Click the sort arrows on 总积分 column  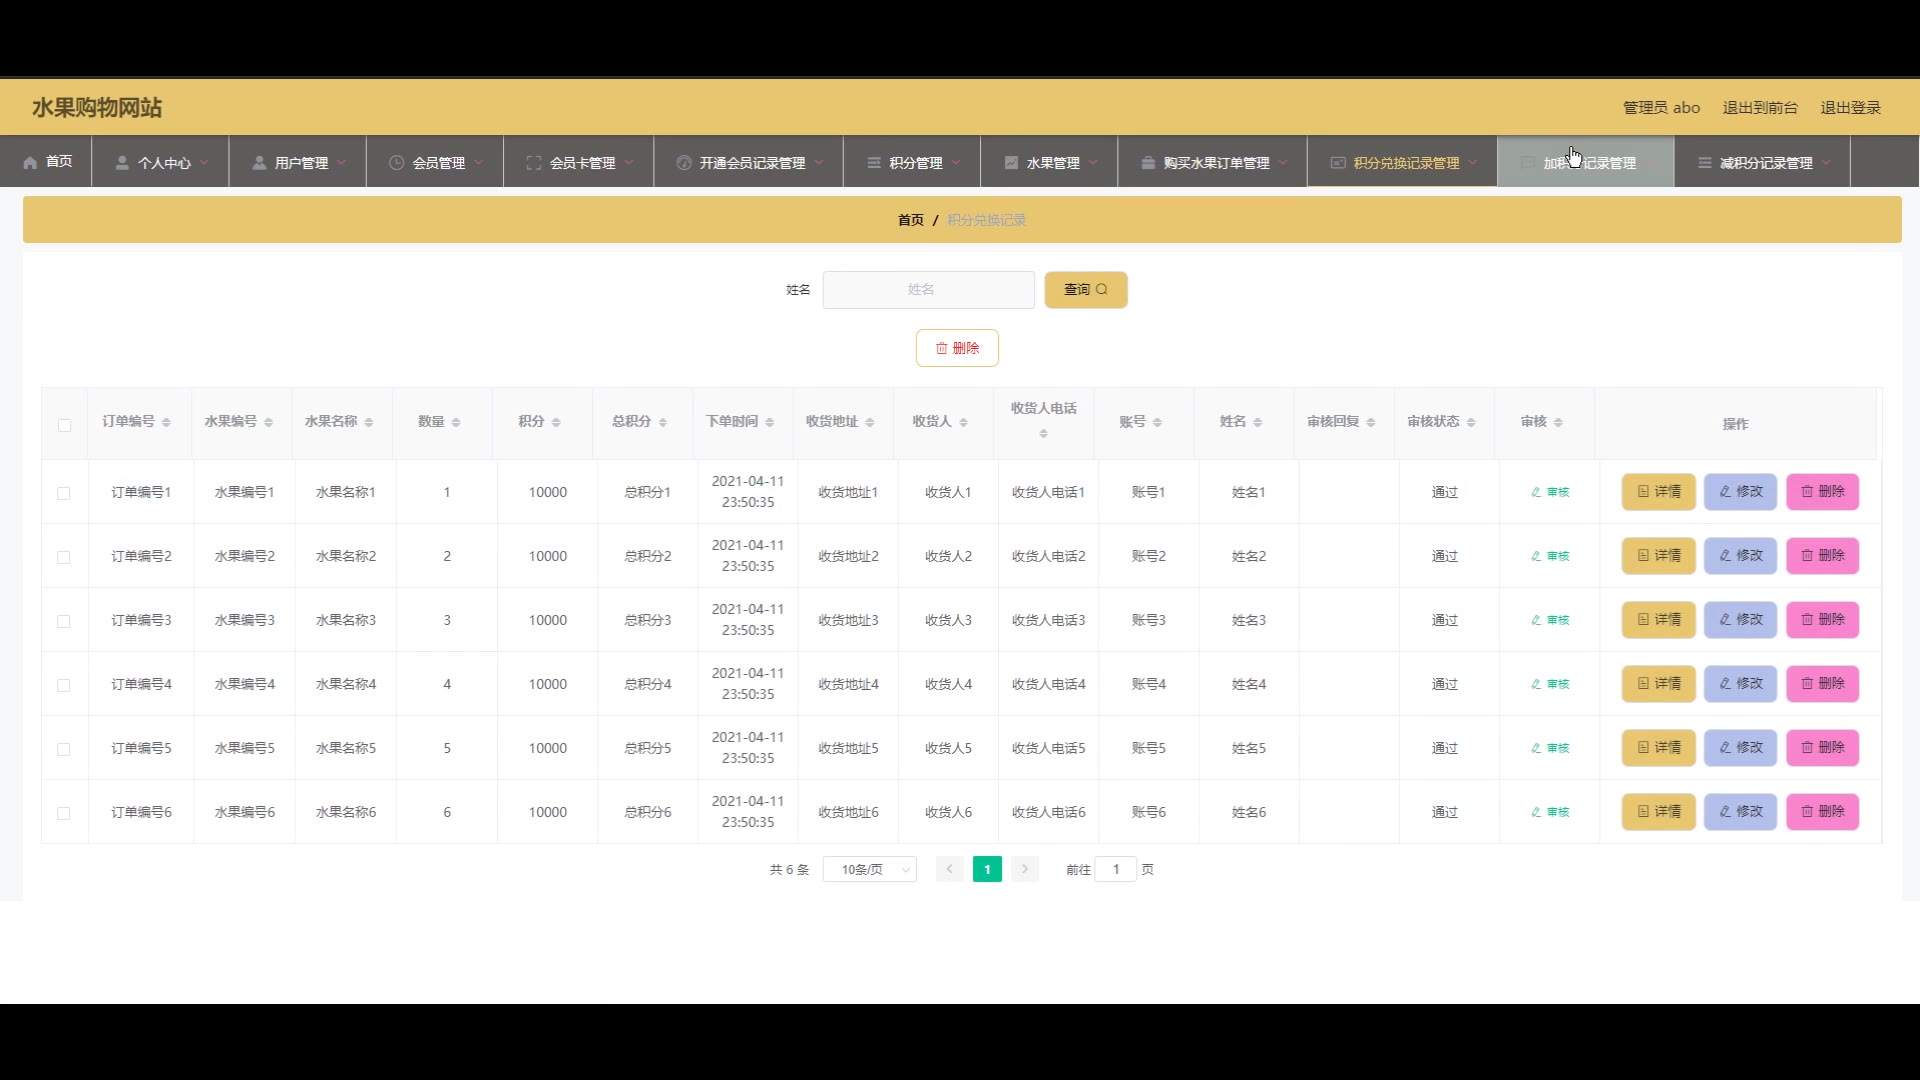coord(663,423)
